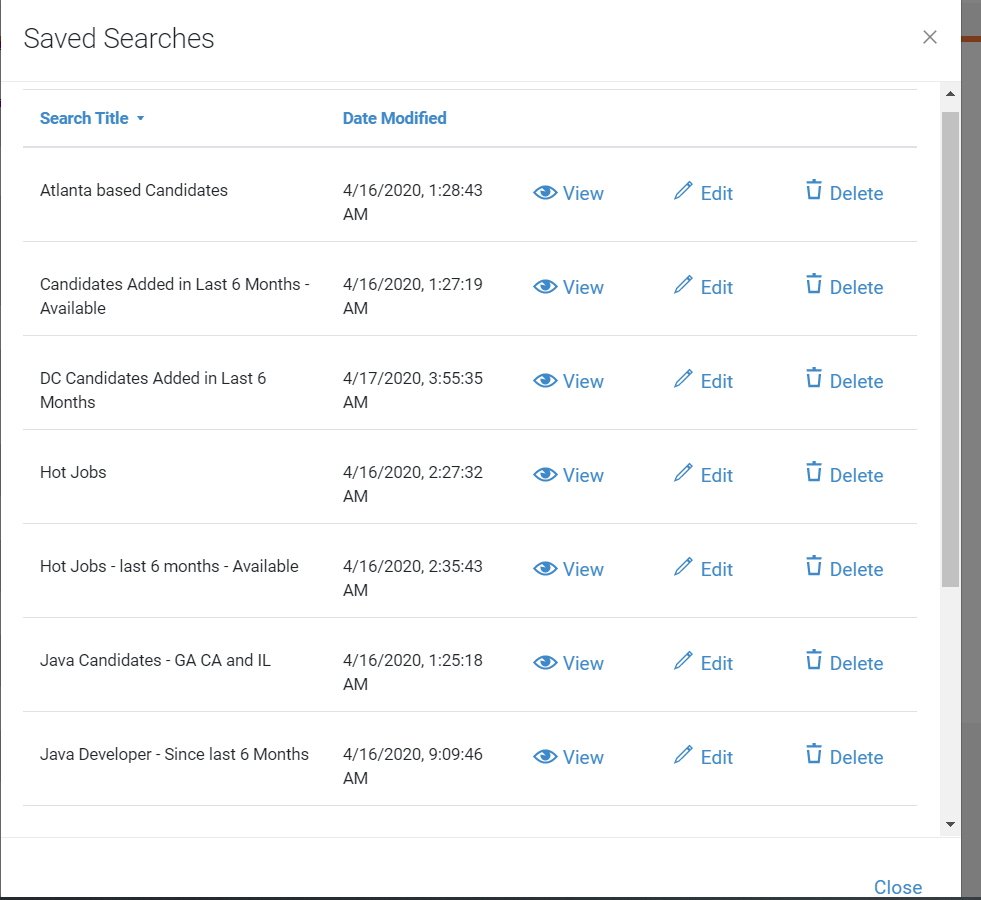Click trash icon for Atlanta based Candidates

(x=814, y=191)
